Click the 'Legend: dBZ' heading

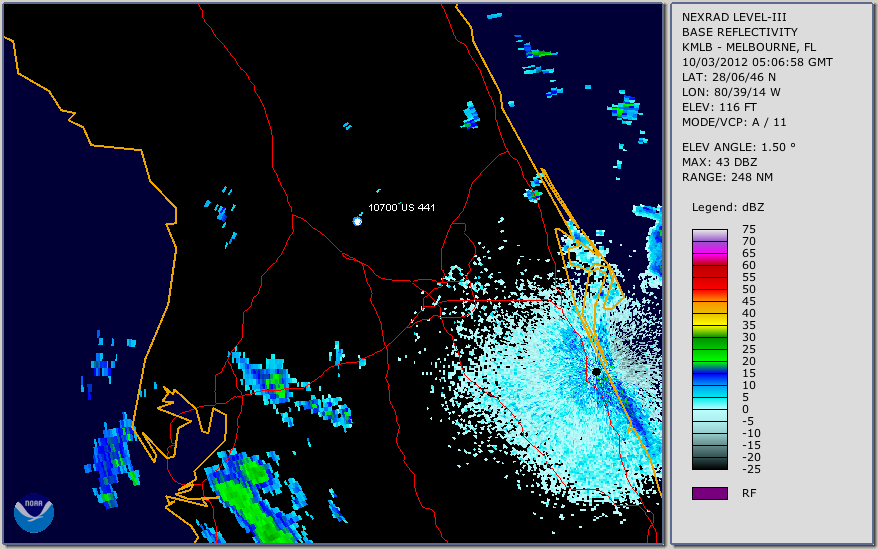[728, 207]
